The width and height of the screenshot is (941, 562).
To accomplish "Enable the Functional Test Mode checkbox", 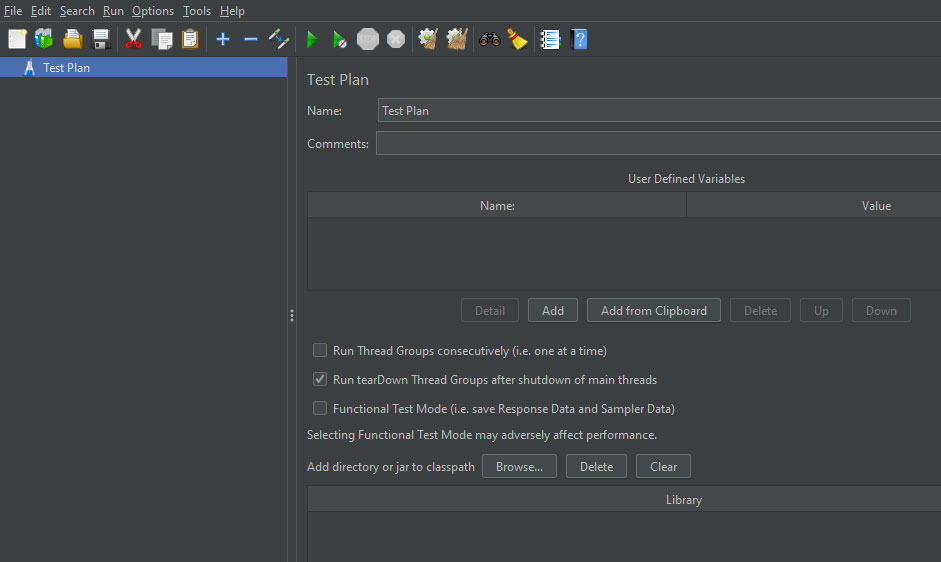I will (x=320, y=408).
